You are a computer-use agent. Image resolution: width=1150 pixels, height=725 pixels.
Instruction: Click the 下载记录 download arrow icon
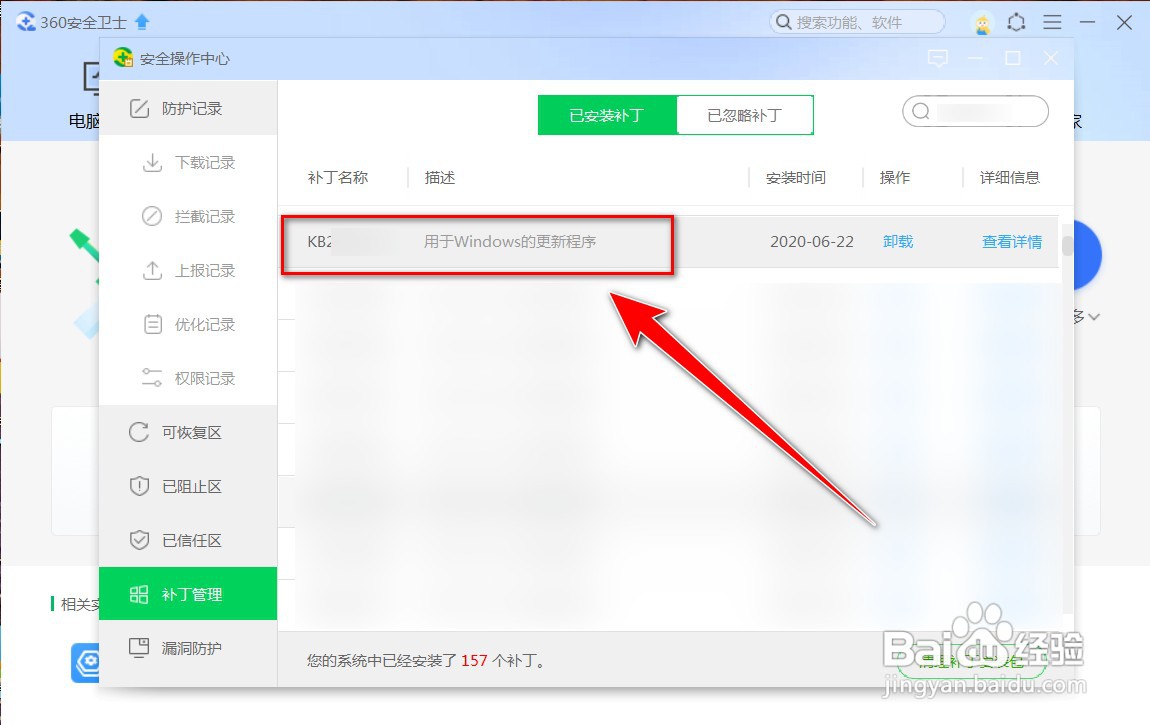(152, 163)
